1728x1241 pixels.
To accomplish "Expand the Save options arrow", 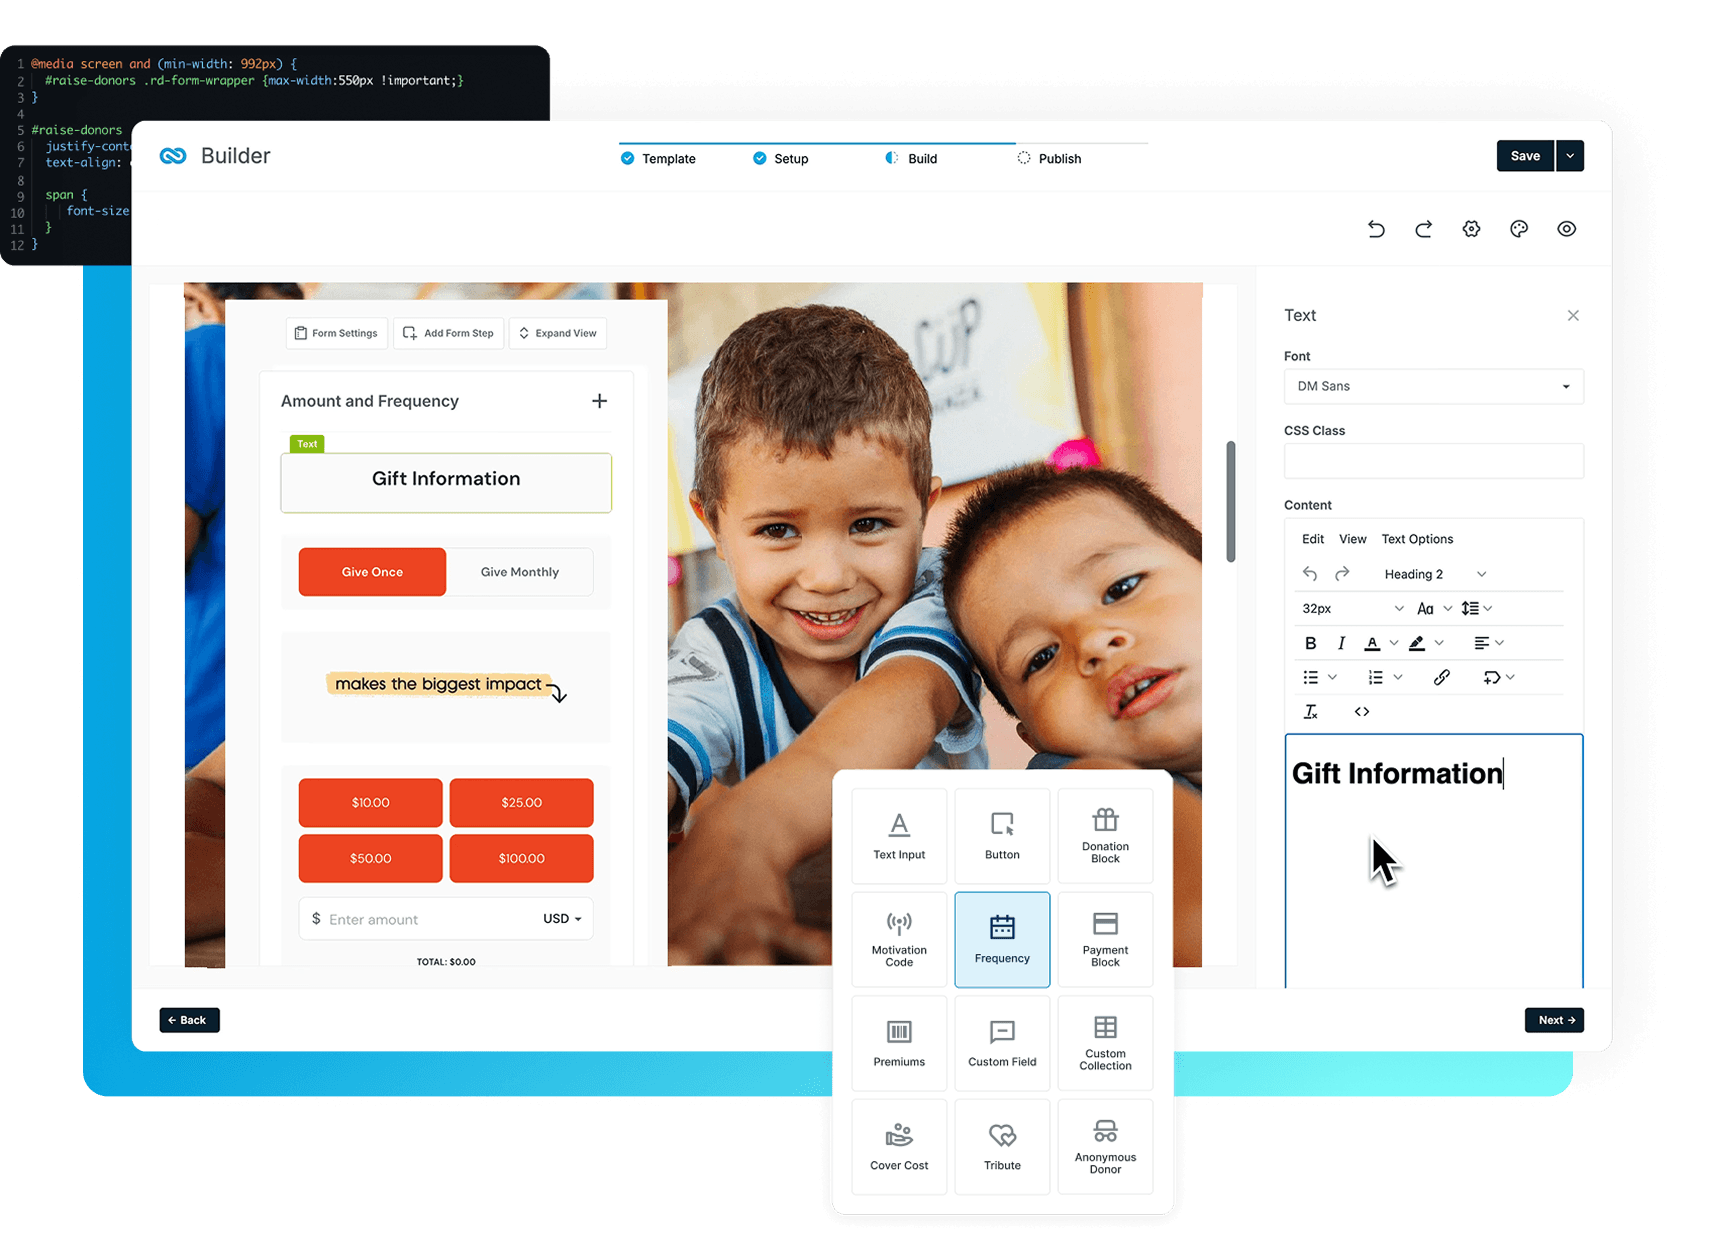I will coord(1570,156).
